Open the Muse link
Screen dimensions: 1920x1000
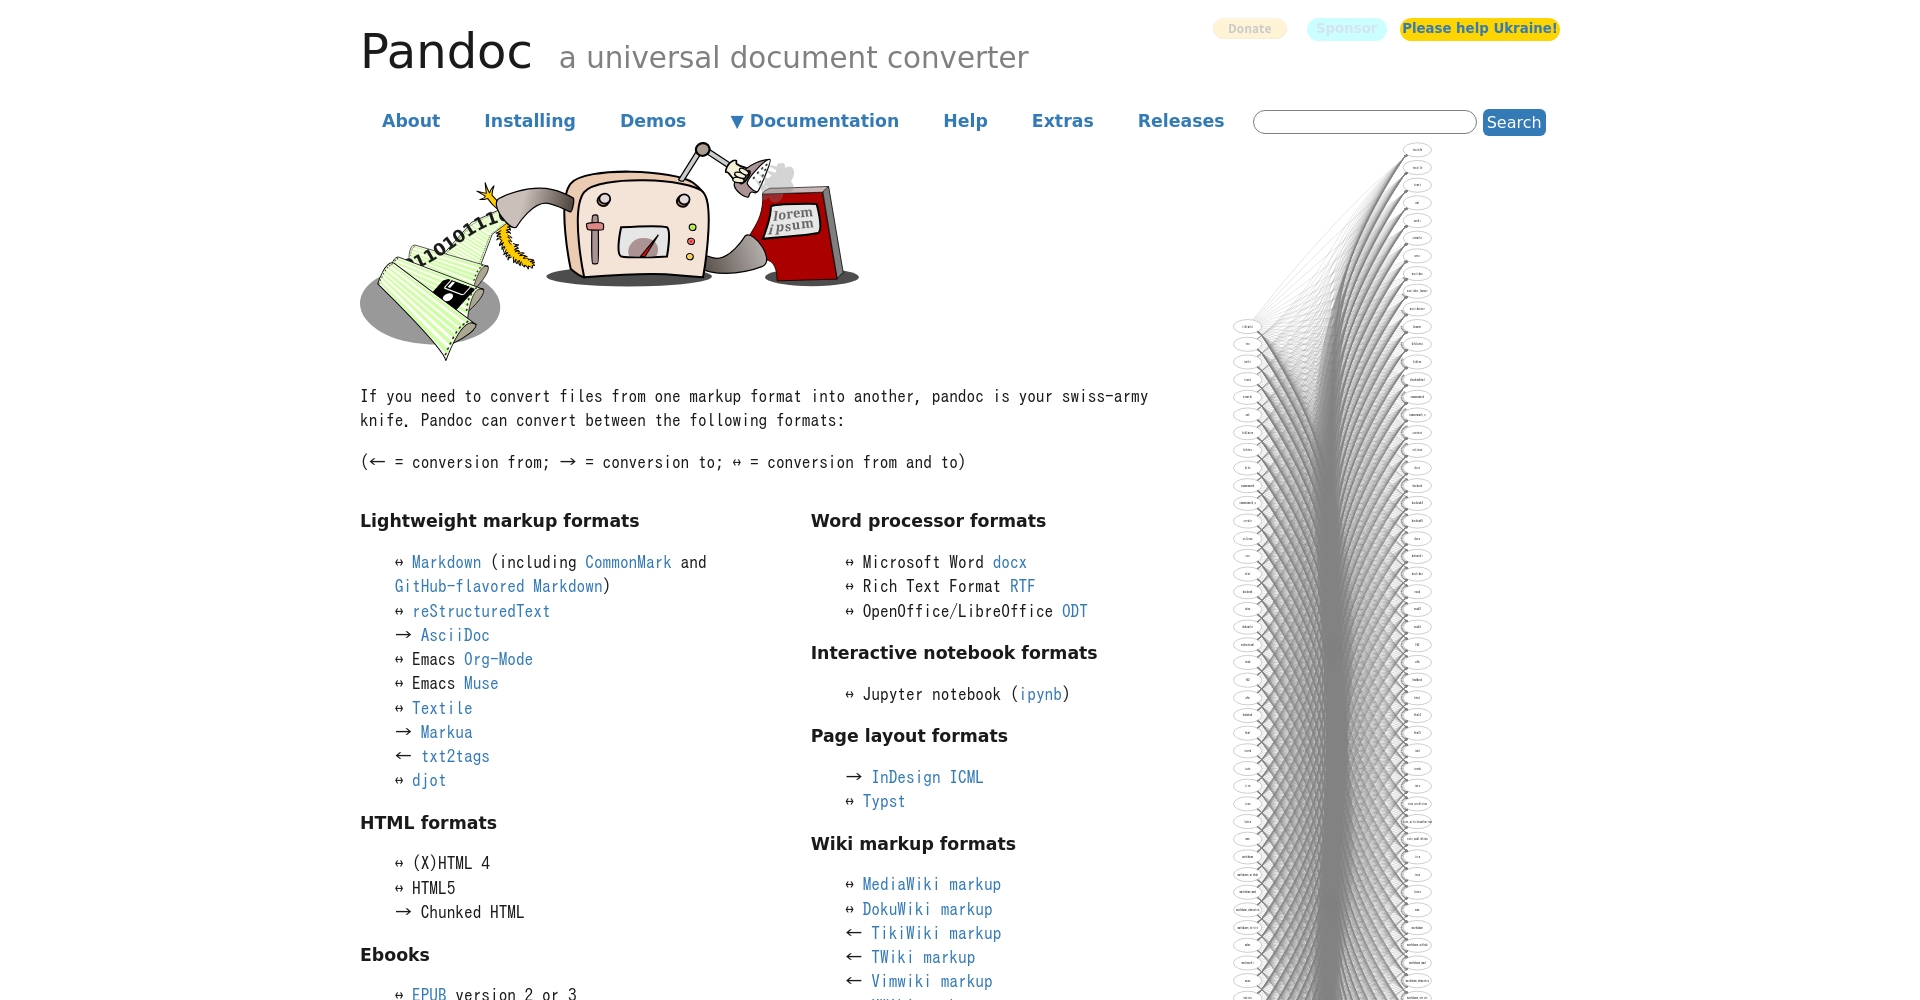click(x=481, y=684)
